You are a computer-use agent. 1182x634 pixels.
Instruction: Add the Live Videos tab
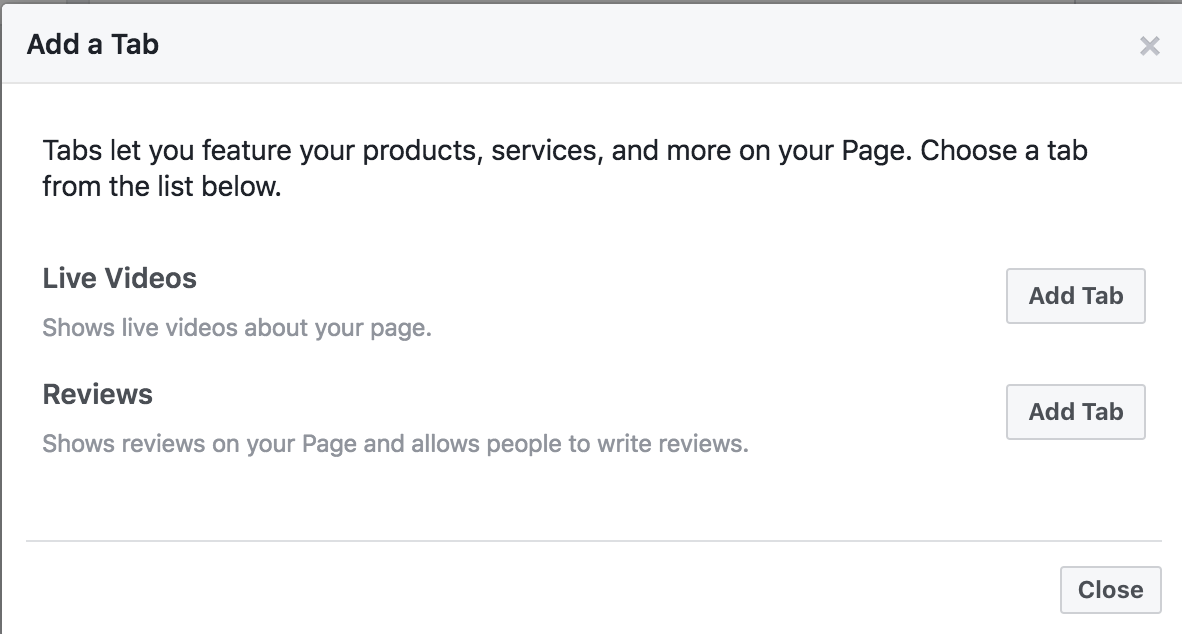[1075, 296]
